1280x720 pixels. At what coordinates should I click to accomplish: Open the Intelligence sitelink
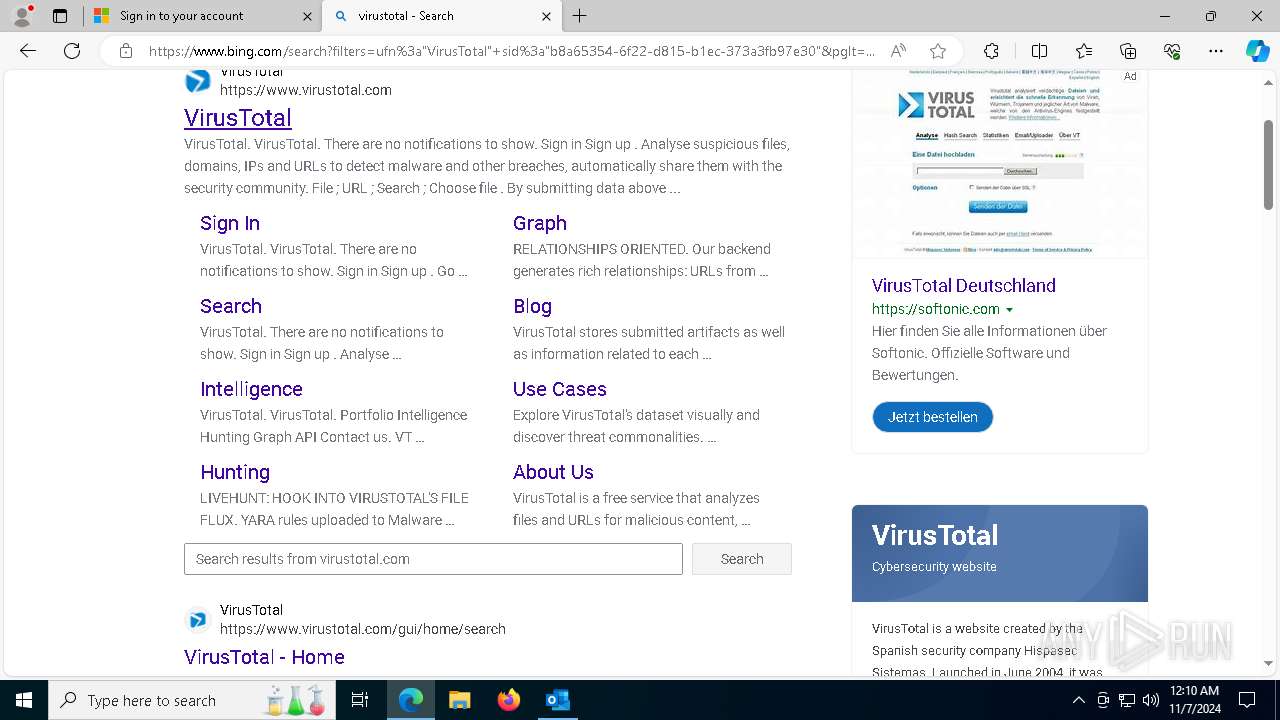click(251, 389)
